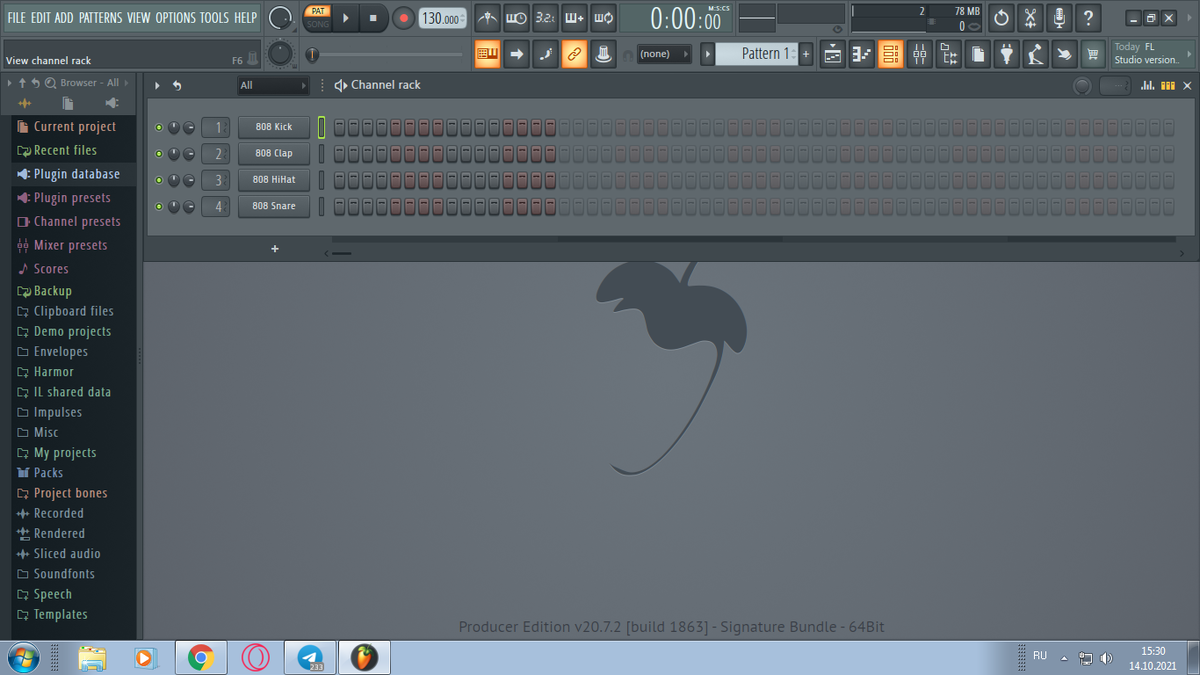Expand the Packs folder in browser
The height and width of the screenshot is (675, 1200).
(x=48, y=473)
